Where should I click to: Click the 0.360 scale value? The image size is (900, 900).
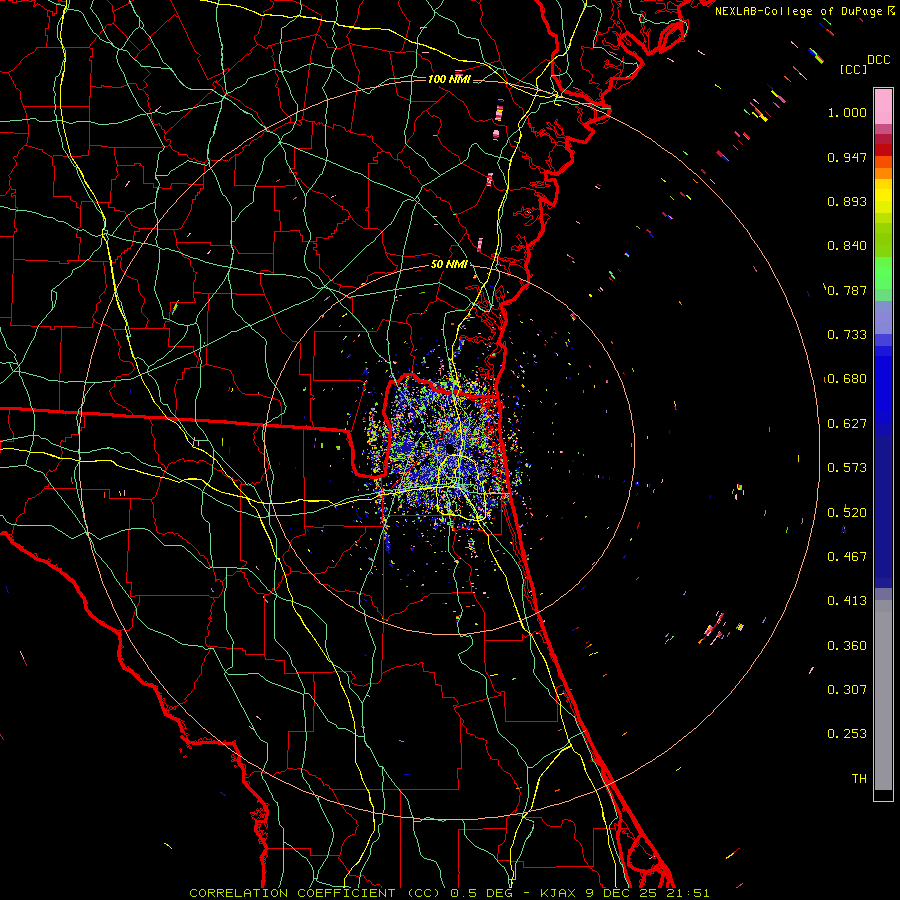pyautogui.click(x=847, y=646)
